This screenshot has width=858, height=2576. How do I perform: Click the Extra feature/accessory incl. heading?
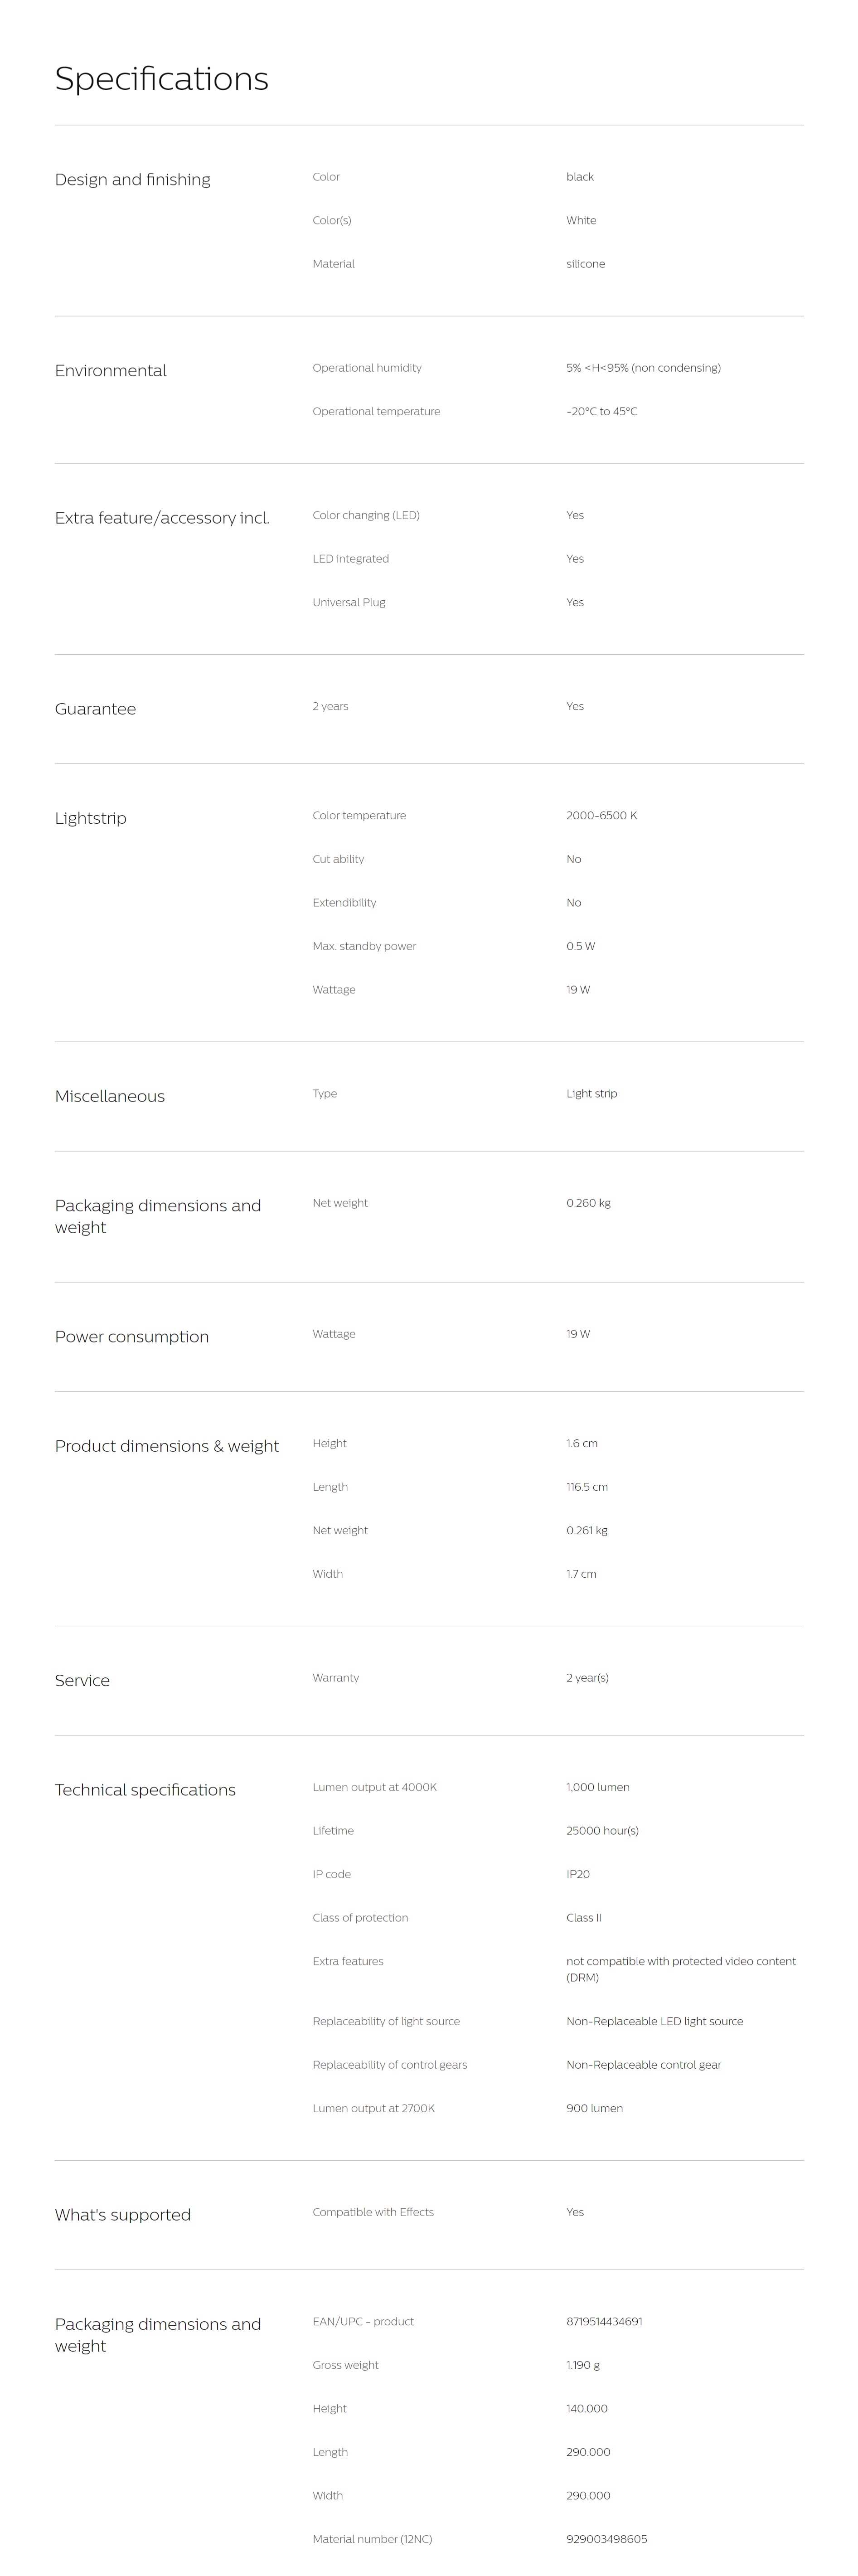162,518
